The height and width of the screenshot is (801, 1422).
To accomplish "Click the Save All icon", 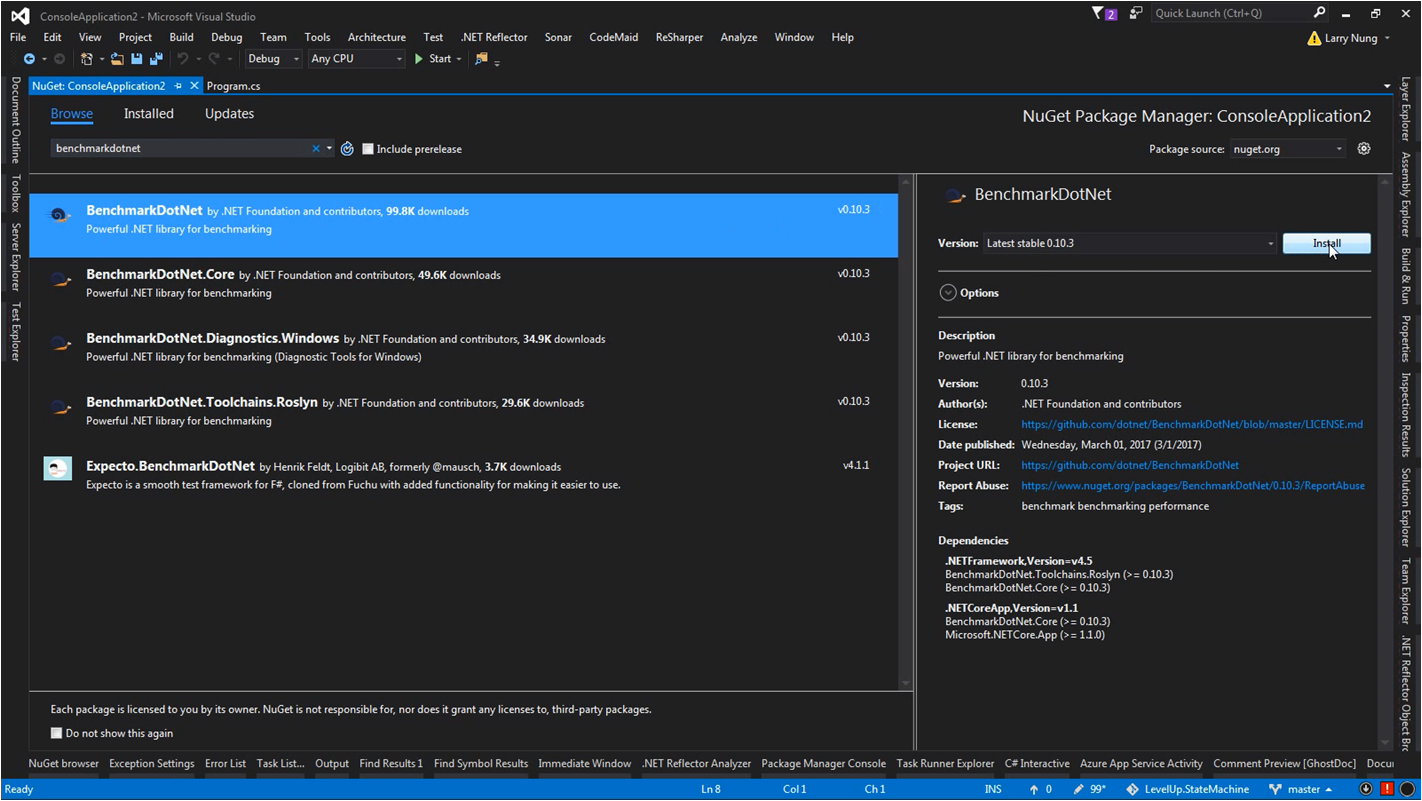I will (x=156, y=59).
